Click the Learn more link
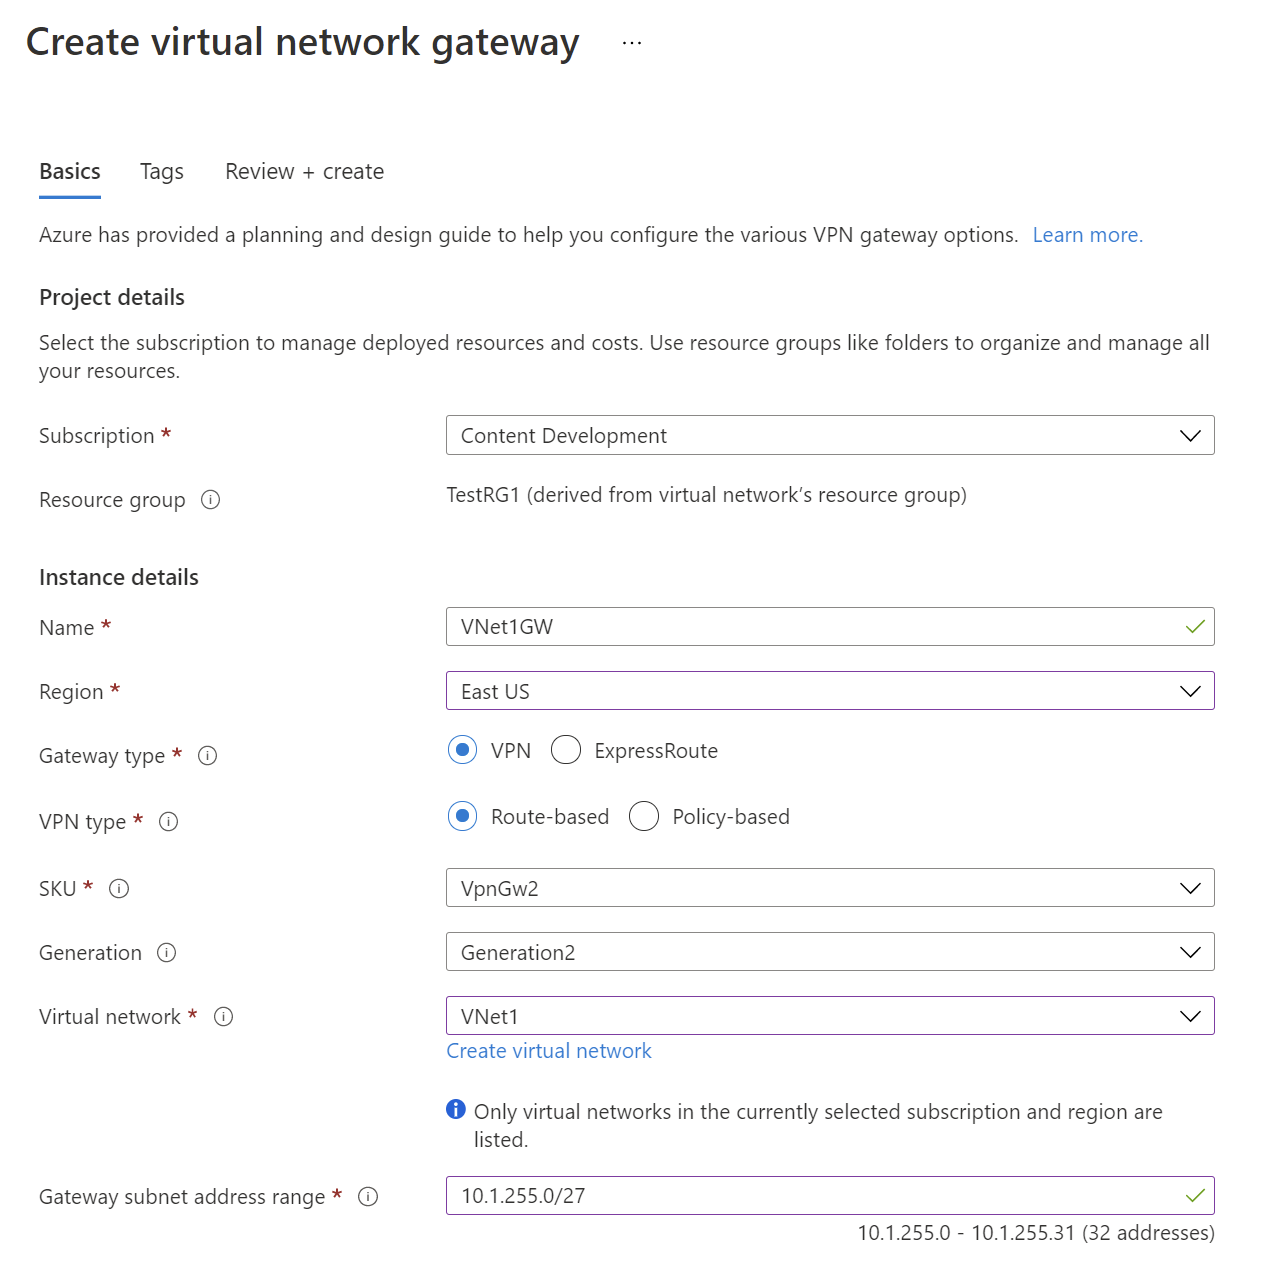1266x1276 pixels. [1087, 235]
